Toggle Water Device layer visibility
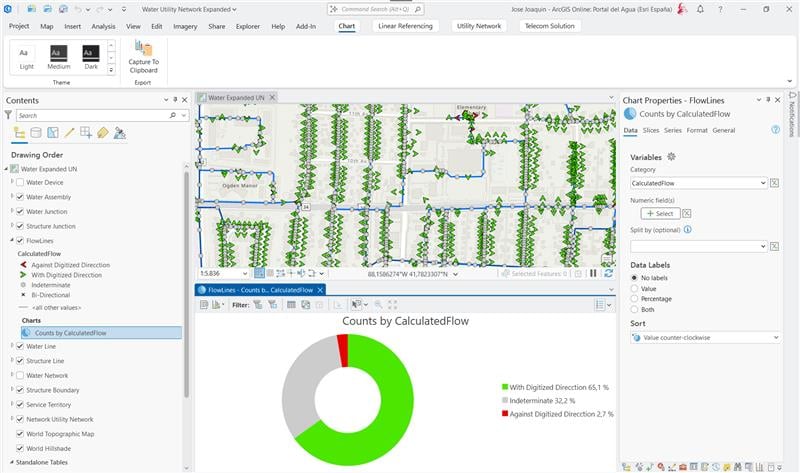Screen dimensions: 800x473 pos(20,182)
